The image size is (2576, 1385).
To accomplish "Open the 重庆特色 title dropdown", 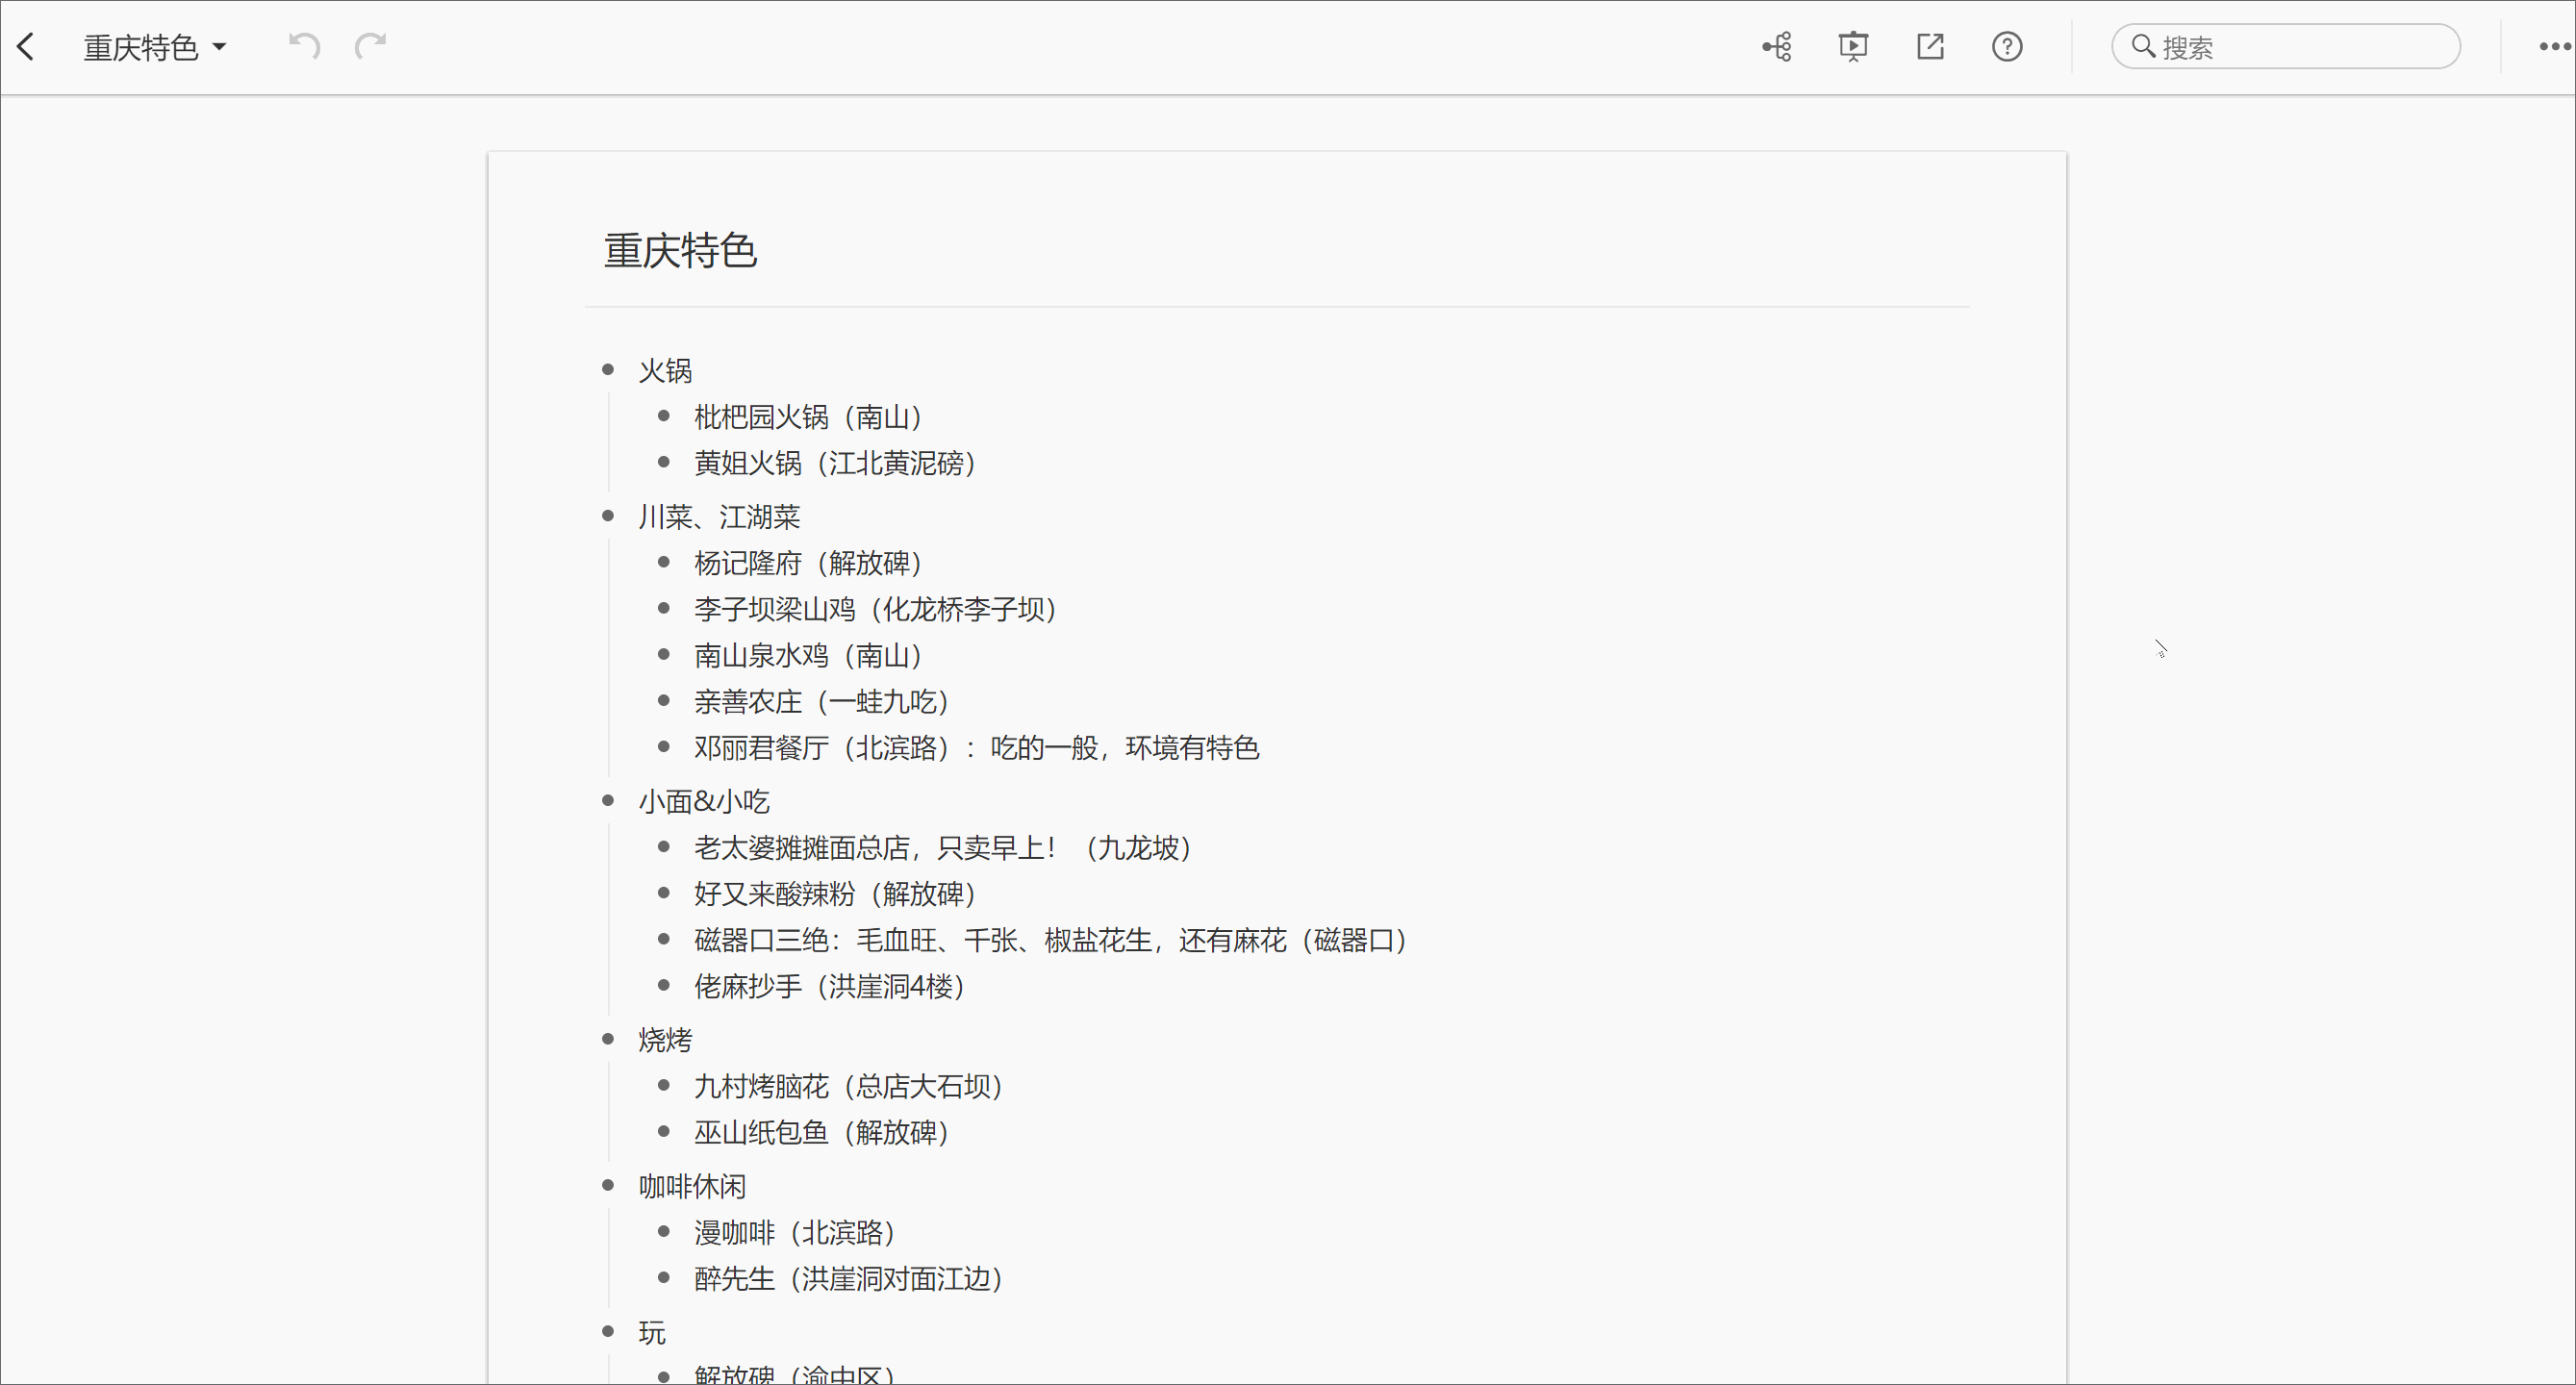I will [x=221, y=47].
